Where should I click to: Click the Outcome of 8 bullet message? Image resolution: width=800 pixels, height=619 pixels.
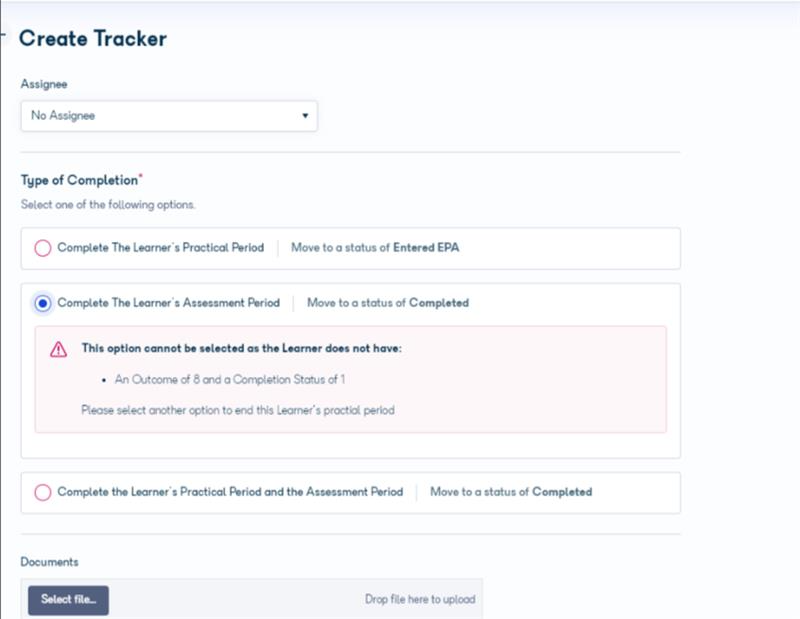230,379
